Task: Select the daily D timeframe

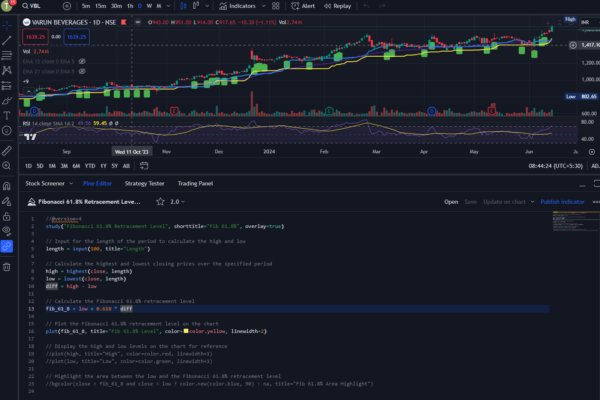Action: (x=140, y=6)
